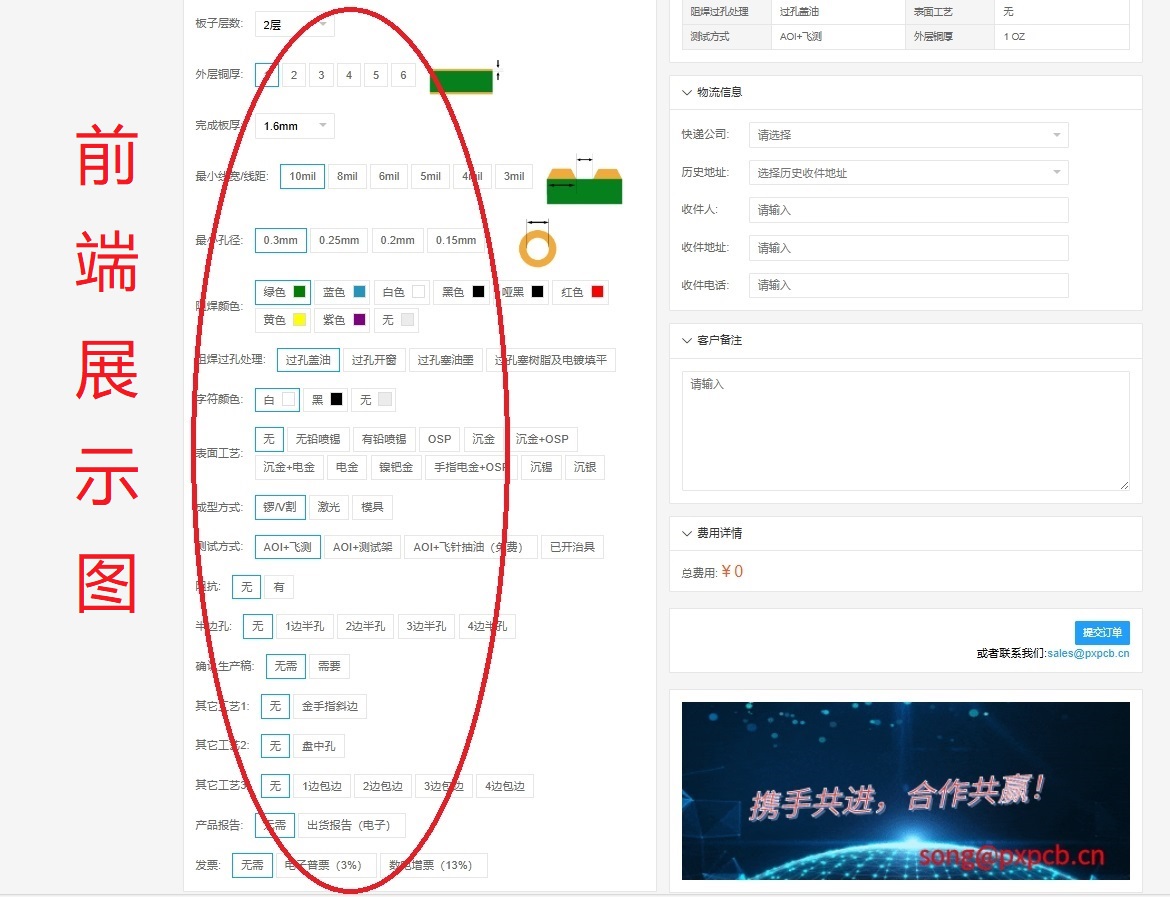Viewport: 1170px width, 897px height.
Task: Choose 黑 for silkscreen color
Action: click(327, 399)
